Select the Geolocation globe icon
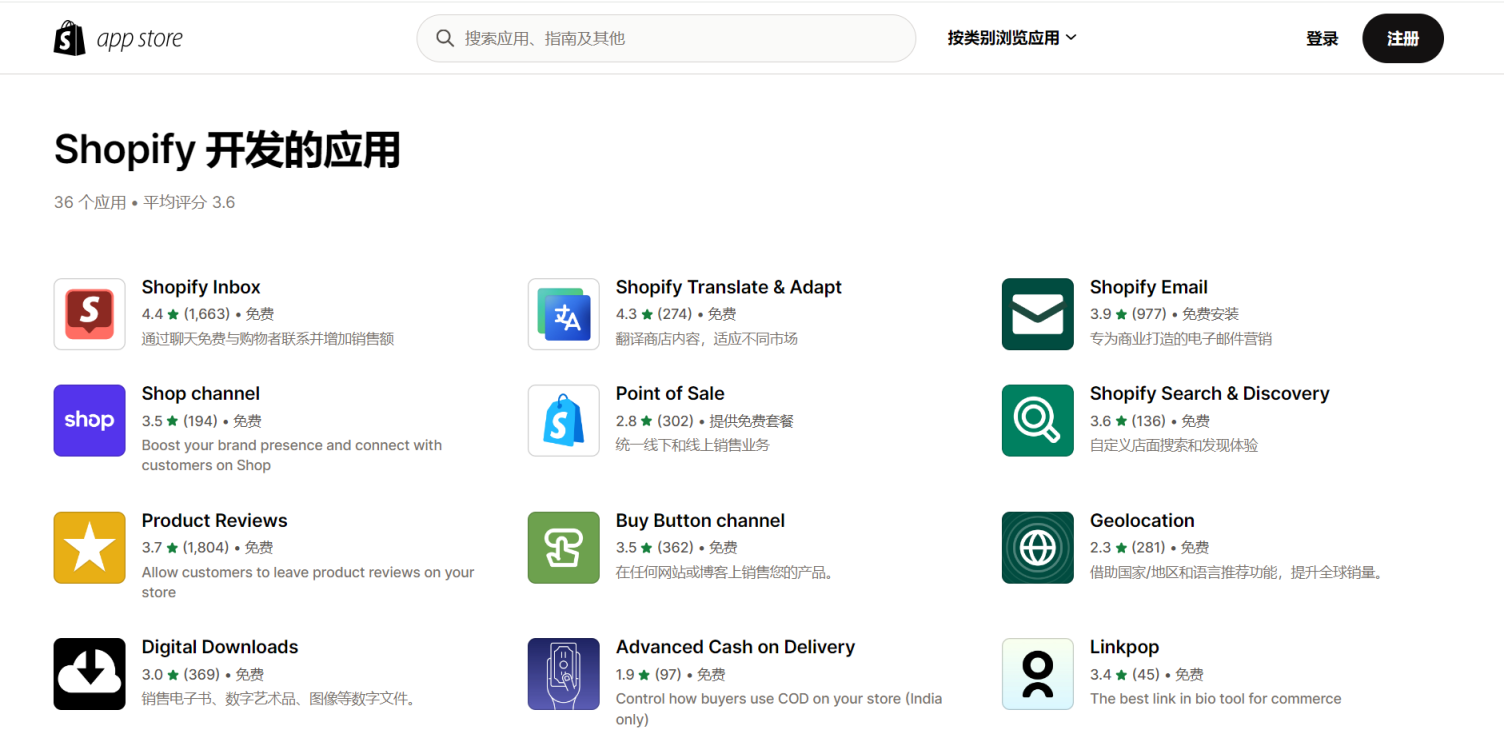 (x=1037, y=547)
